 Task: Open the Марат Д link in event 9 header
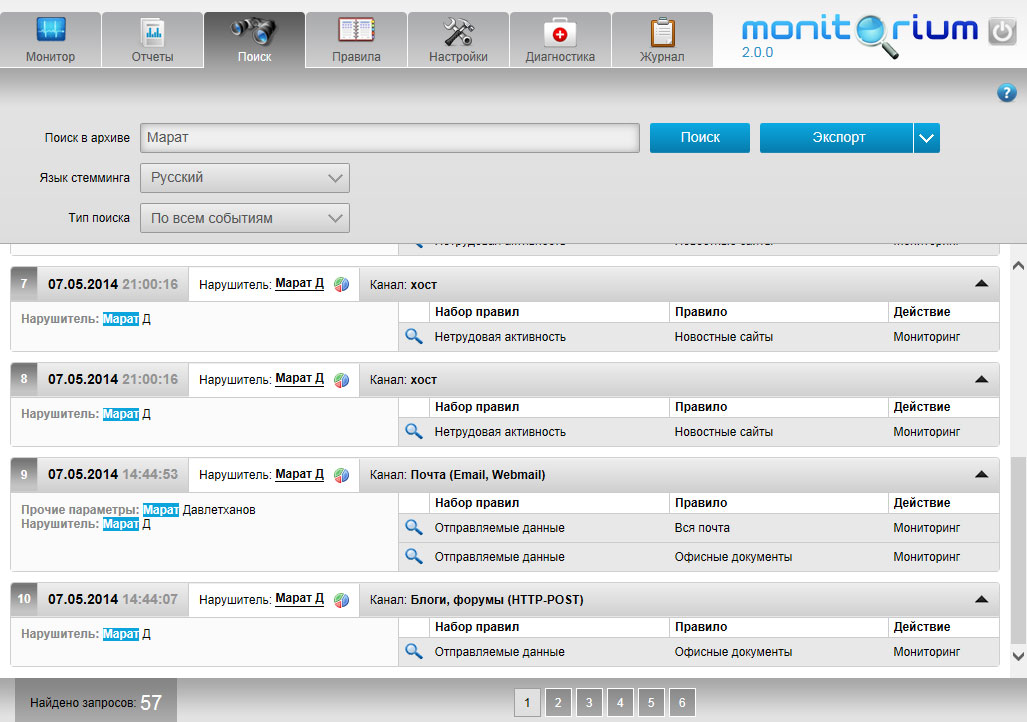pyautogui.click(x=299, y=474)
